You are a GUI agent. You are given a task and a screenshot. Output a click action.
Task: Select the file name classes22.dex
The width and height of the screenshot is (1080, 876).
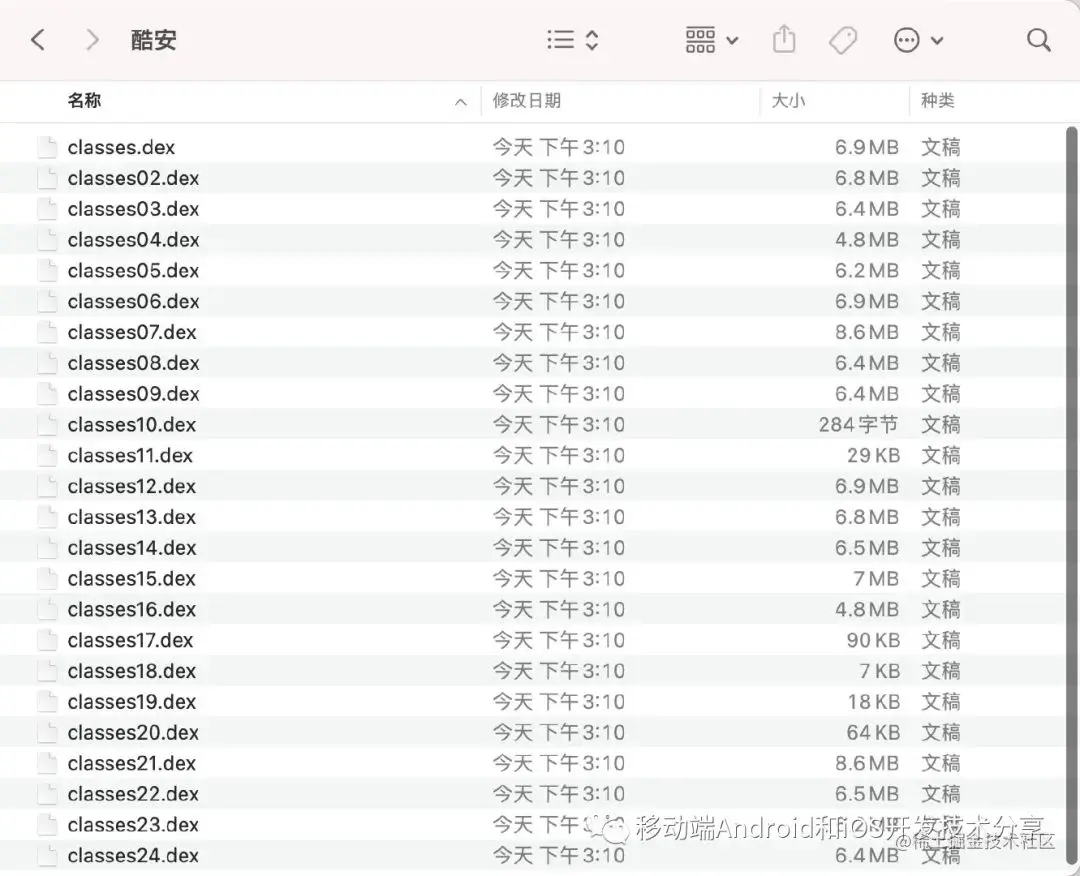pos(134,794)
